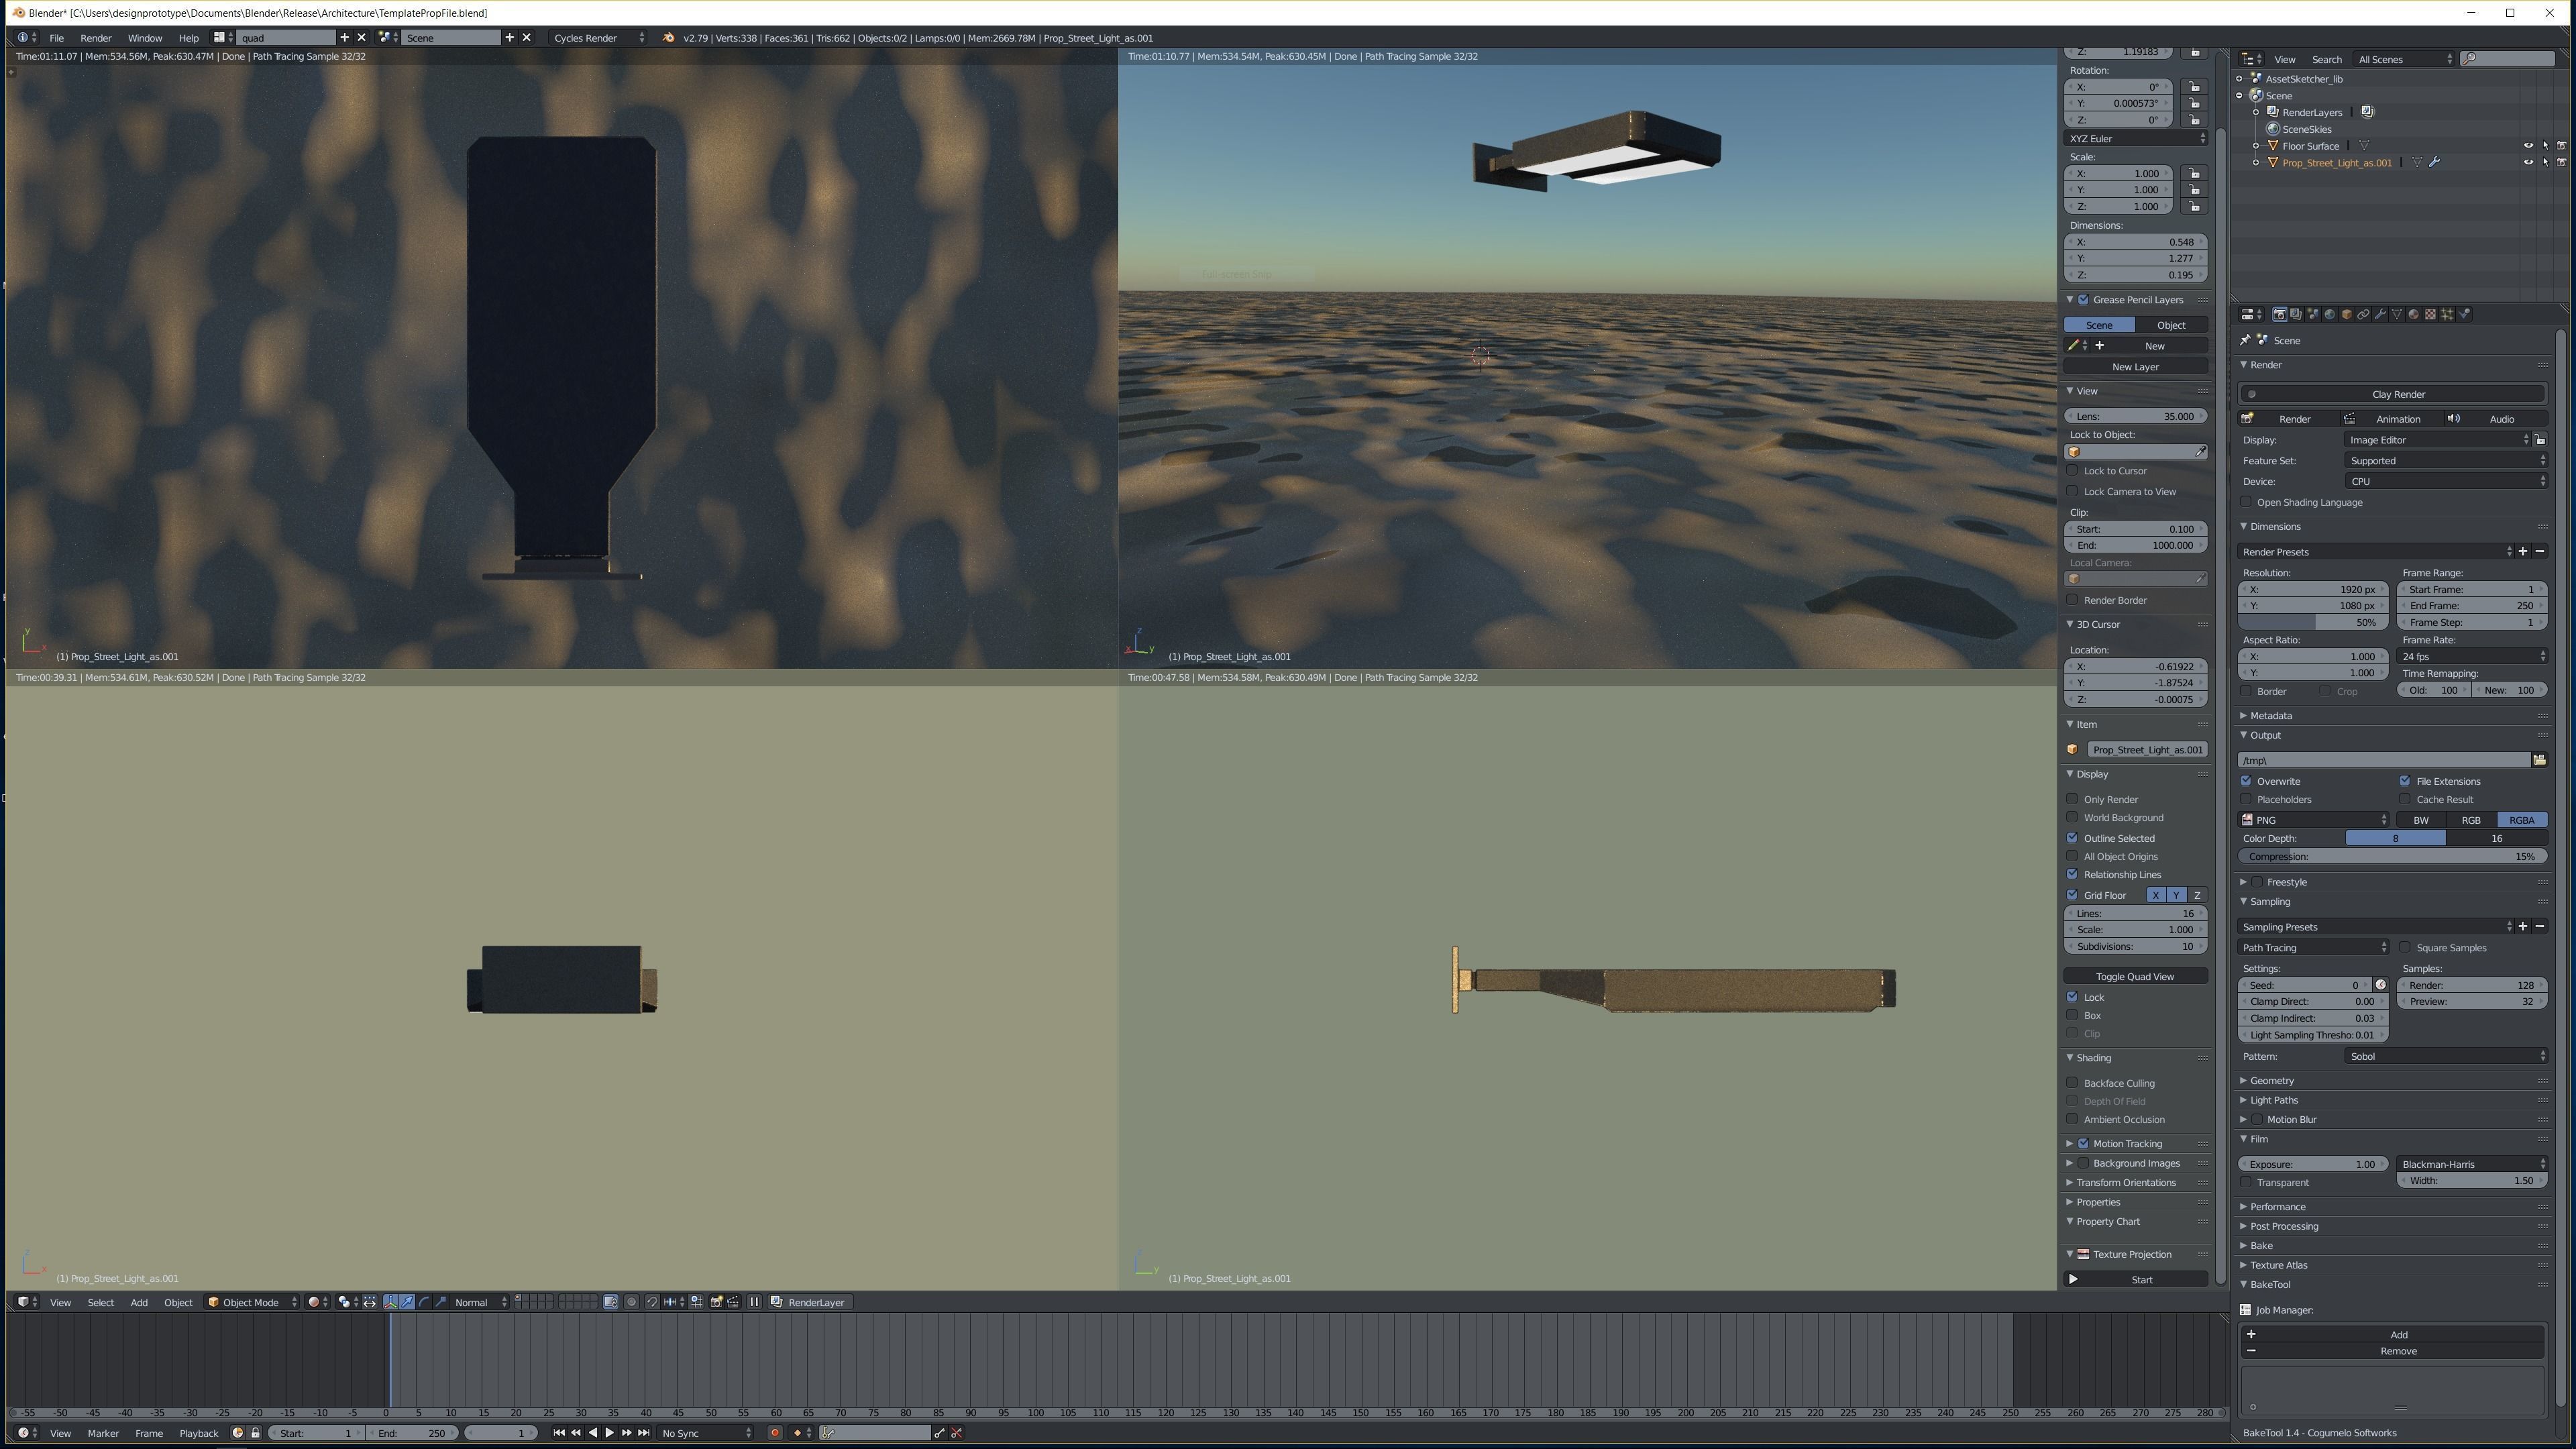Open the Cycles Render engine dropdown
The height and width of the screenshot is (1449, 2576).
(x=598, y=37)
